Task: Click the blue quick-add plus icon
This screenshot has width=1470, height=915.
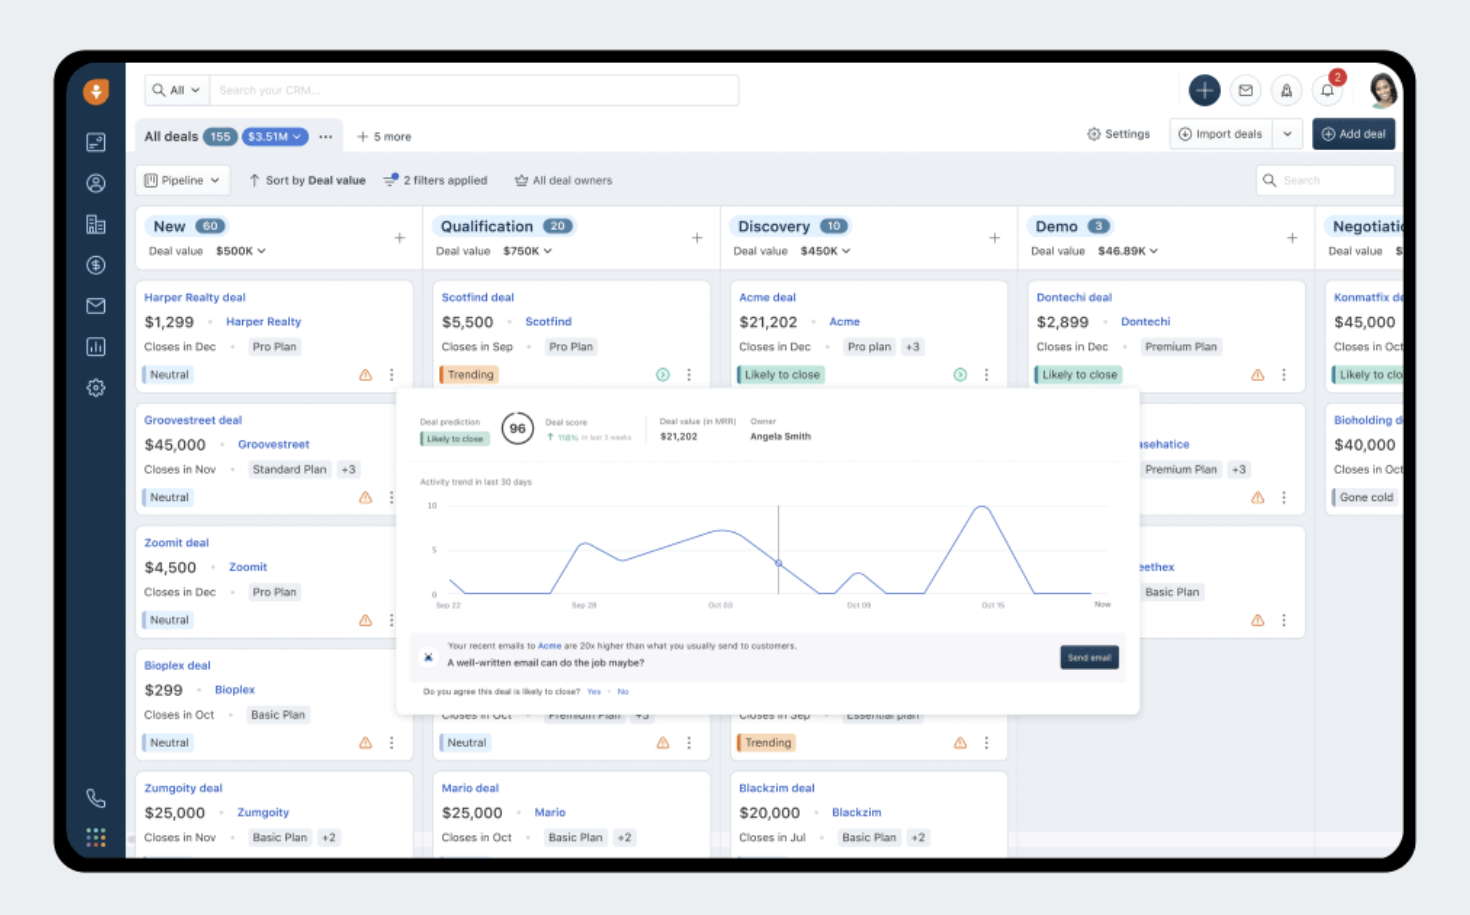Action: click(1204, 90)
